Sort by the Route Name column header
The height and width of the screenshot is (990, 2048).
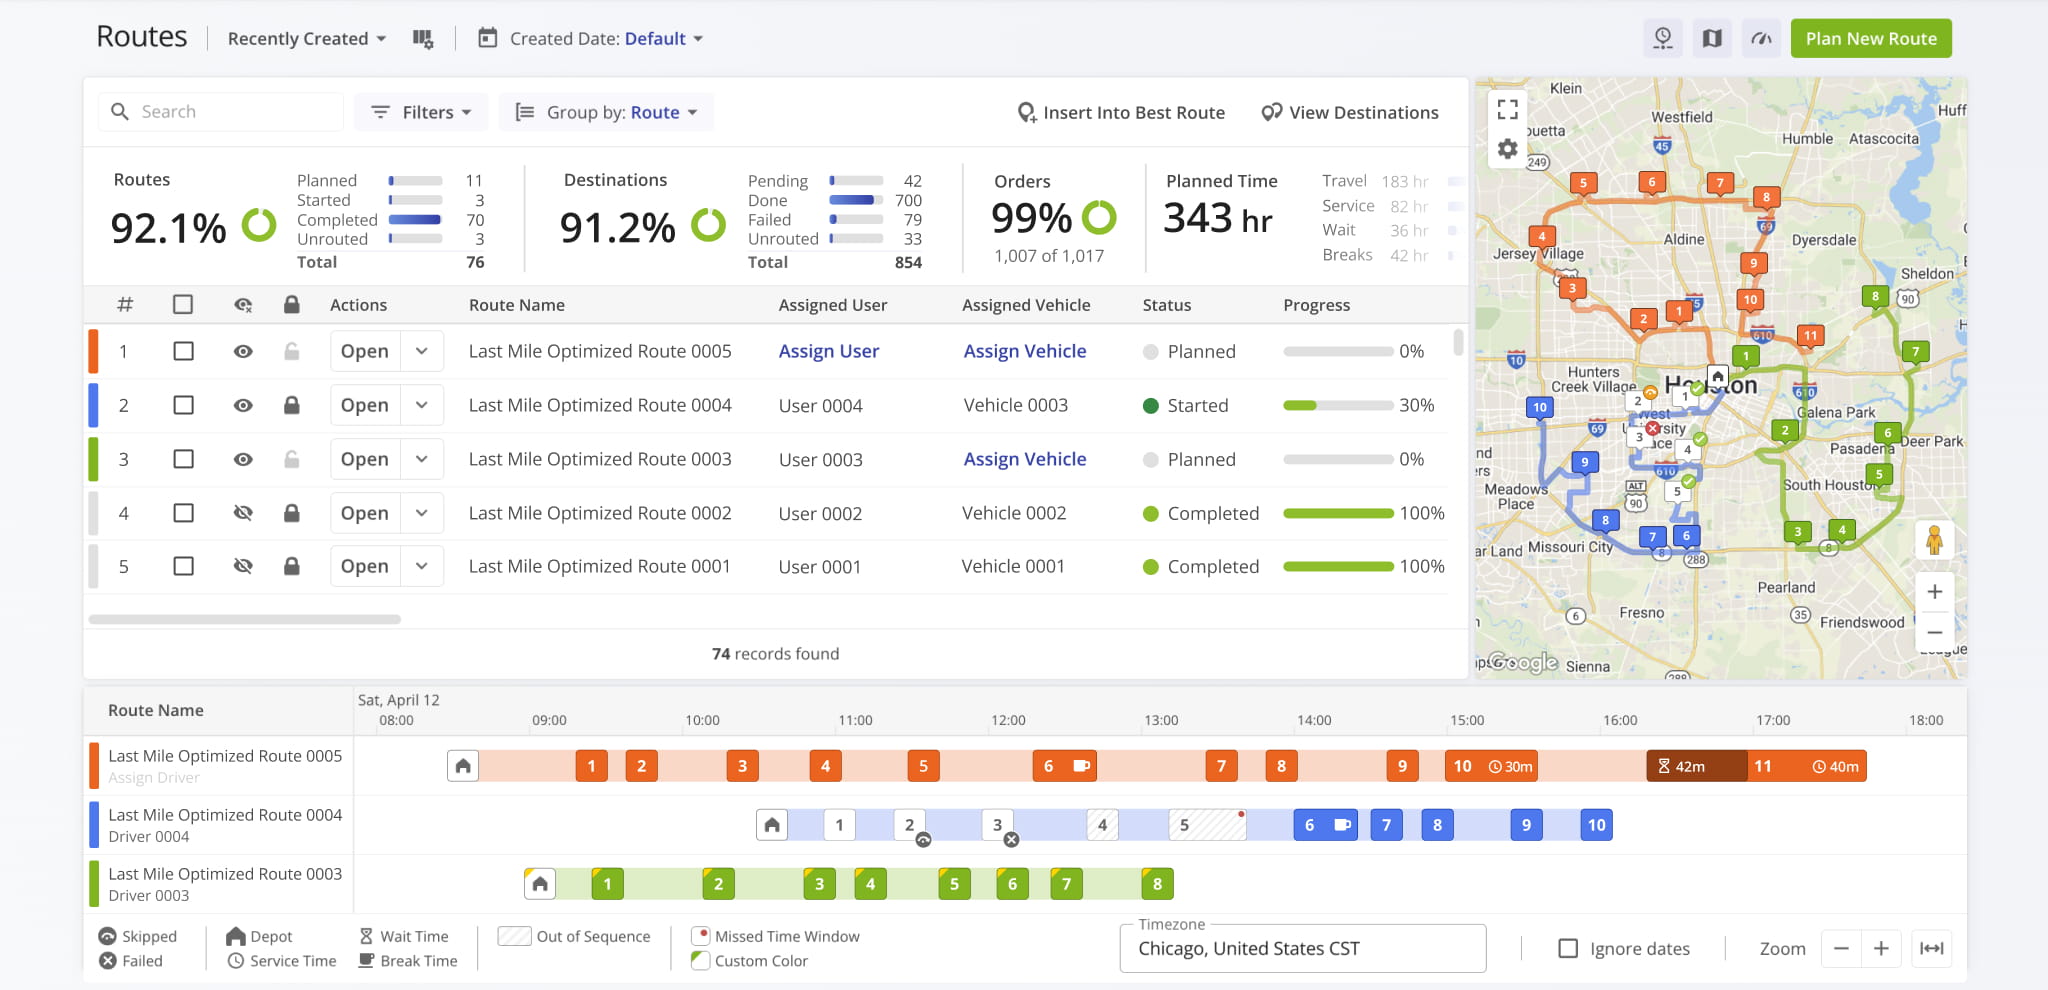pos(516,305)
